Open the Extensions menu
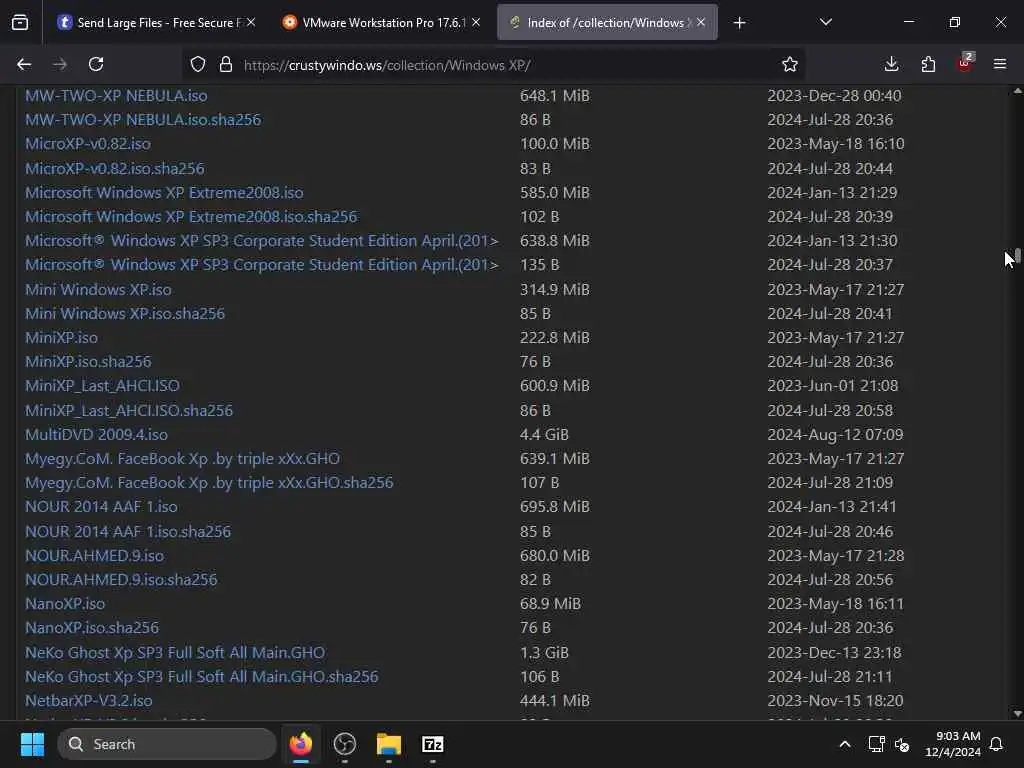Viewport: 1024px width, 768px height. (928, 64)
